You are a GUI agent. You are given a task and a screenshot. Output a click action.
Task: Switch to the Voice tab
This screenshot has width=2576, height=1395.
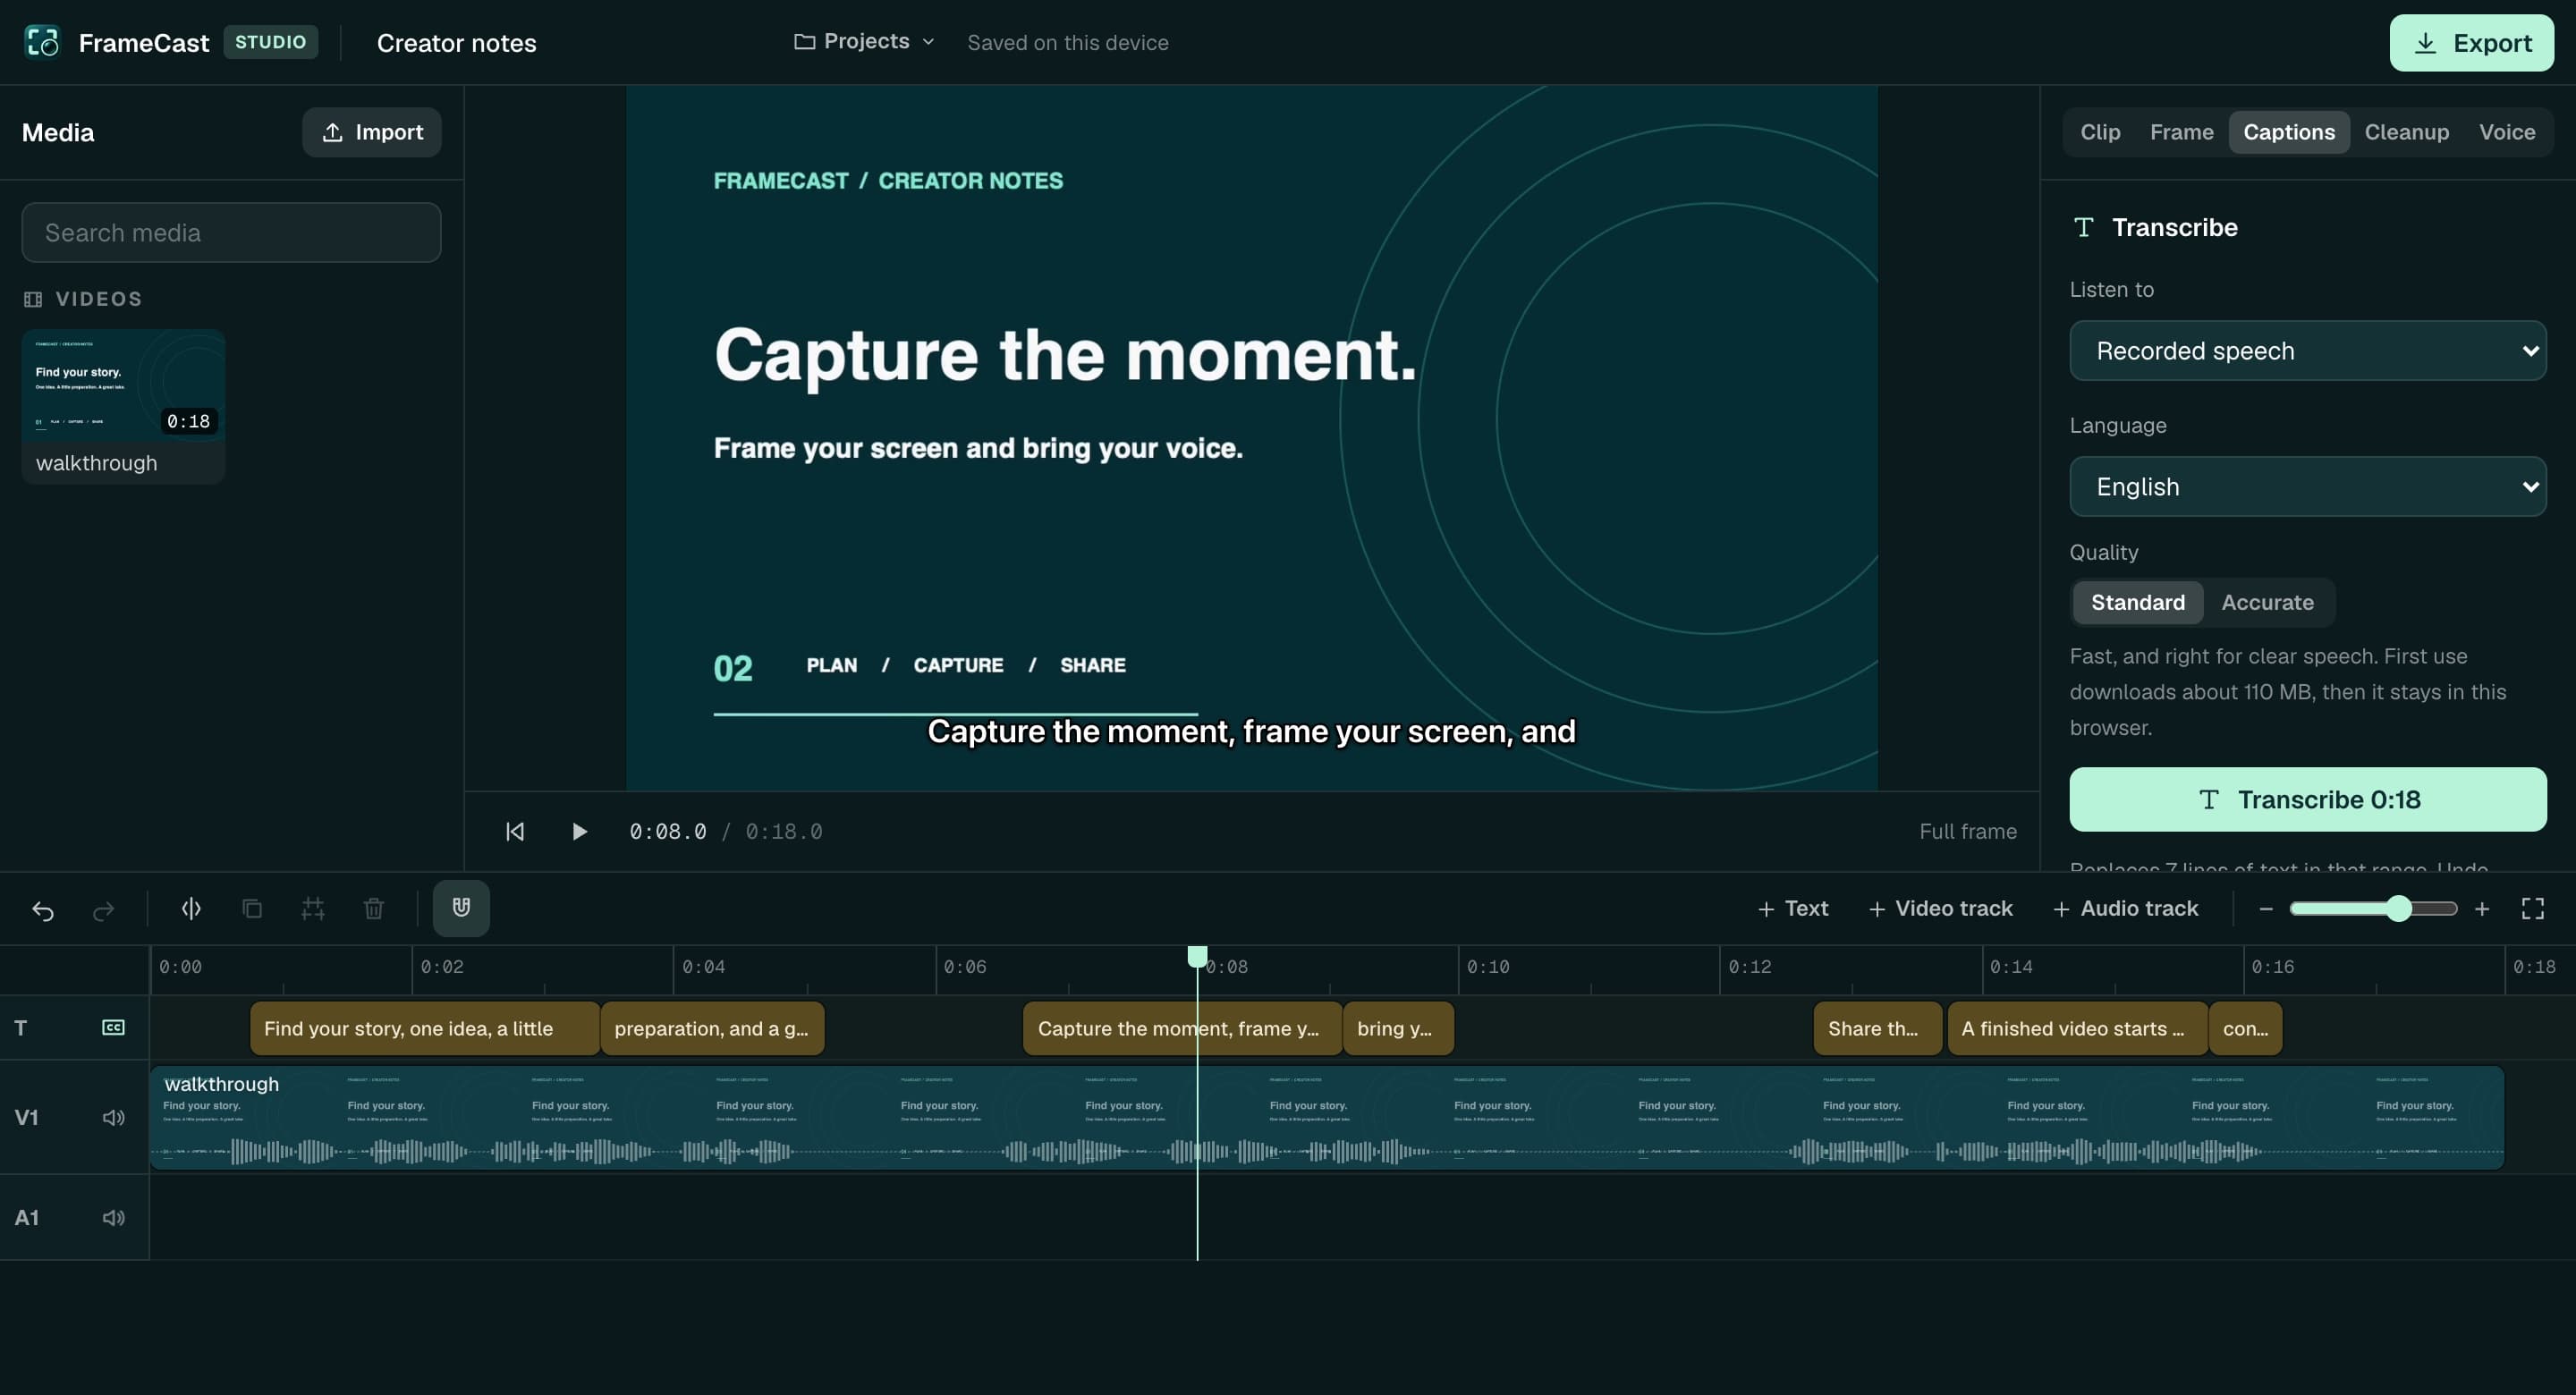[2506, 132]
